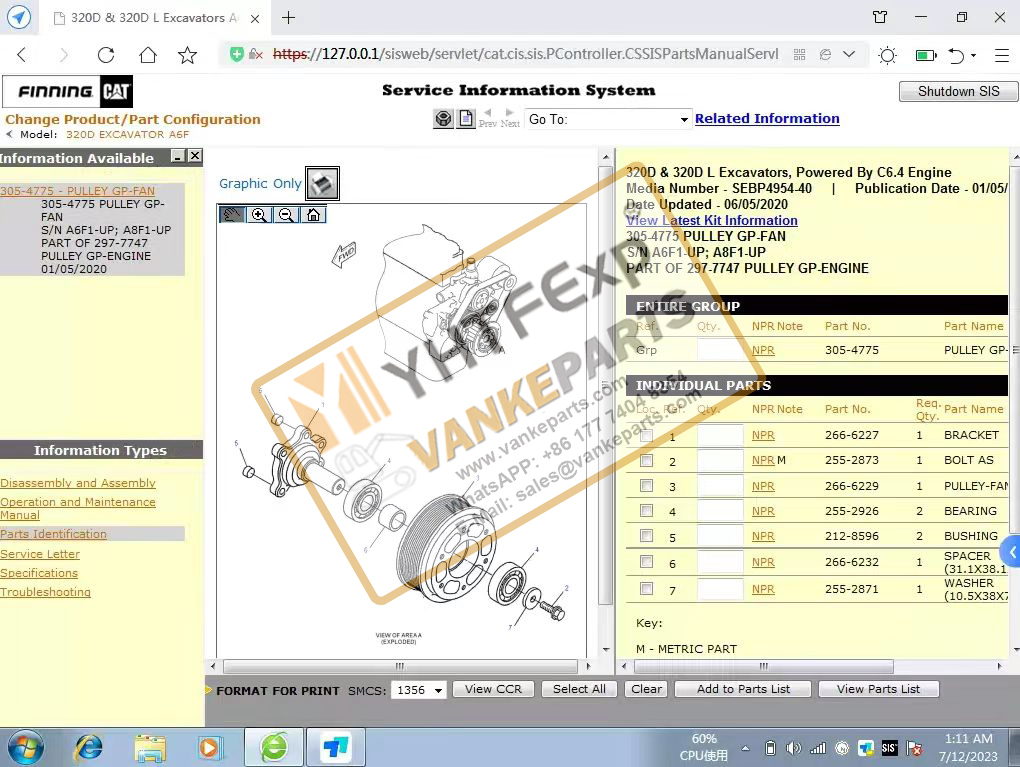Open the QR code icon in address bar
1020x767 pixels.
click(x=799, y=54)
